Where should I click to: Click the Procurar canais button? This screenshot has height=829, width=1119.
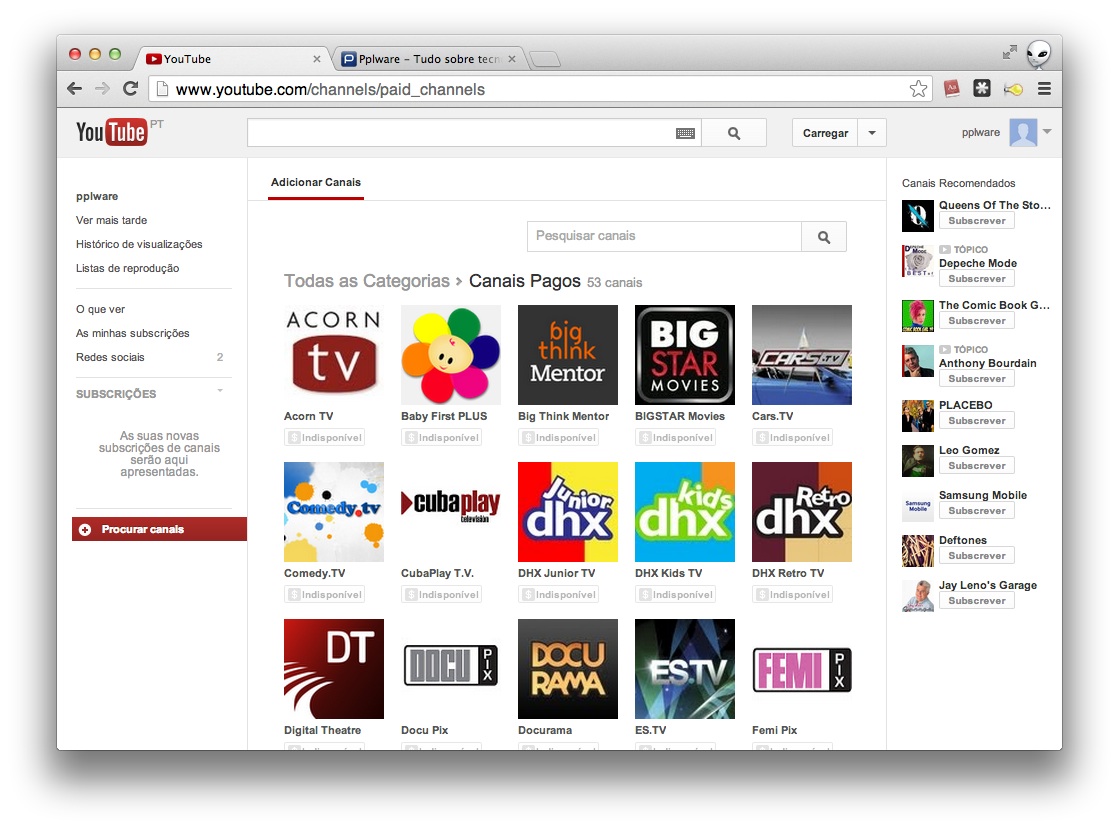pyautogui.click(x=159, y=529)
